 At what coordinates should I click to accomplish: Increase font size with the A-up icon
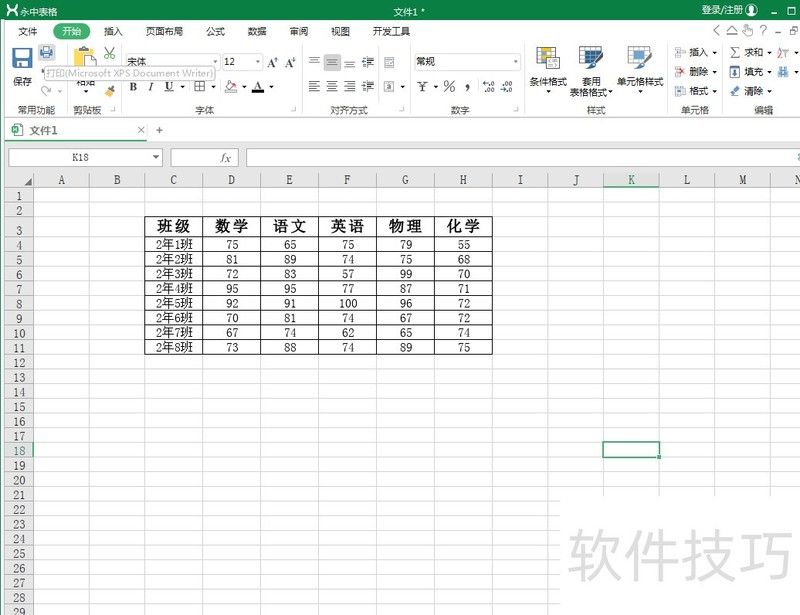click(x=272, y=62)
